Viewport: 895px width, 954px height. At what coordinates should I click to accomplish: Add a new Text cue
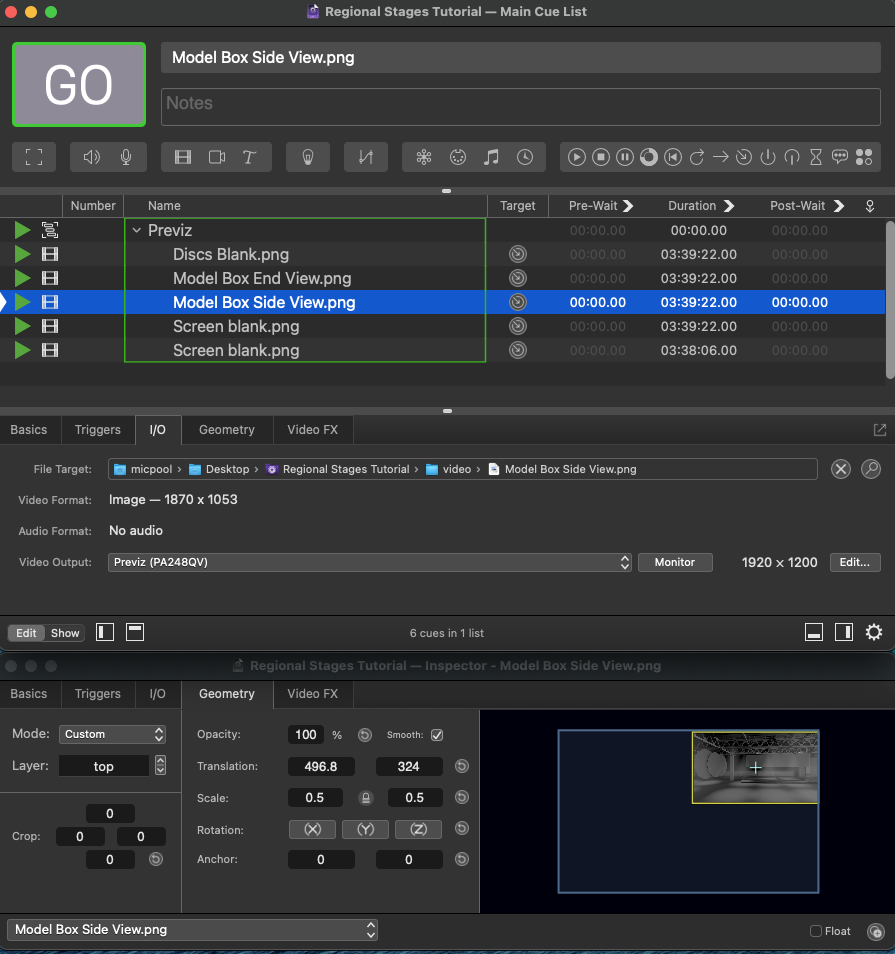pyautogui.click(x=250, y=157)
